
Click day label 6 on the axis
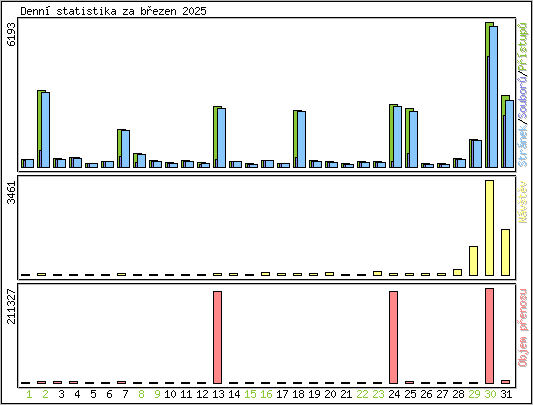(109, 394)
